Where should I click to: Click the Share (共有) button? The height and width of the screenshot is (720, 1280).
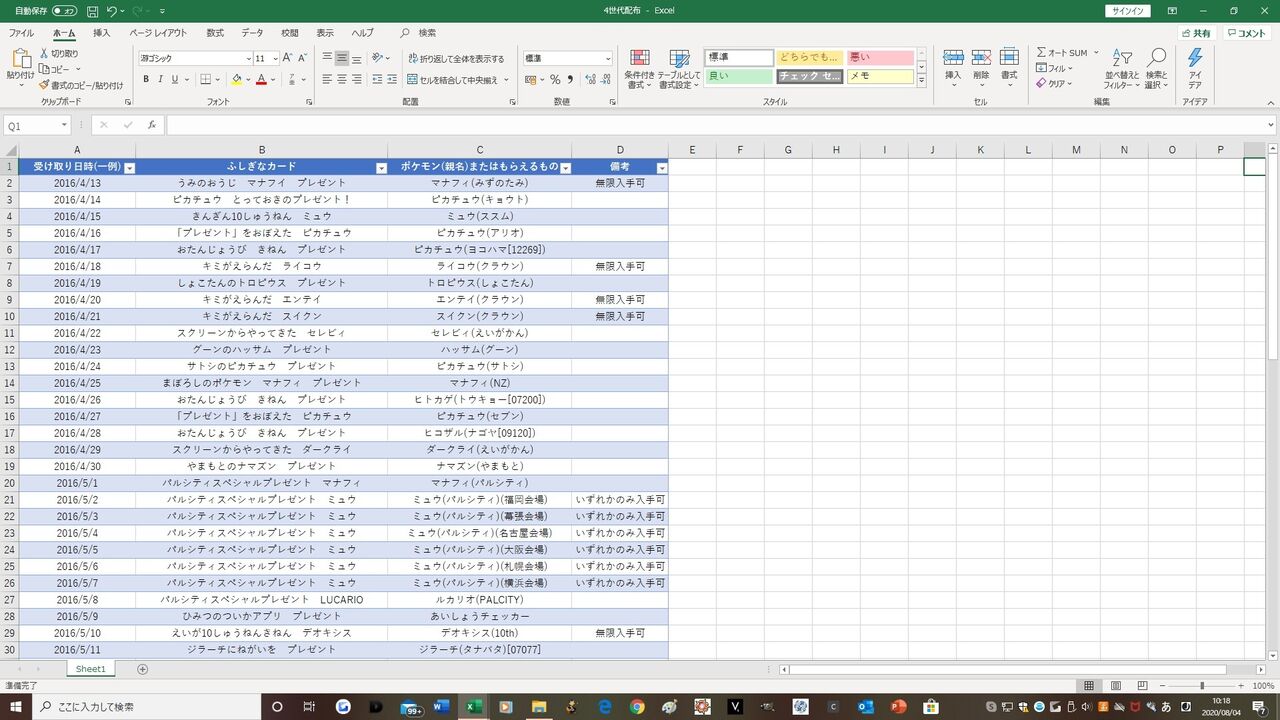pyautogui.click(x=1195, y=33)
